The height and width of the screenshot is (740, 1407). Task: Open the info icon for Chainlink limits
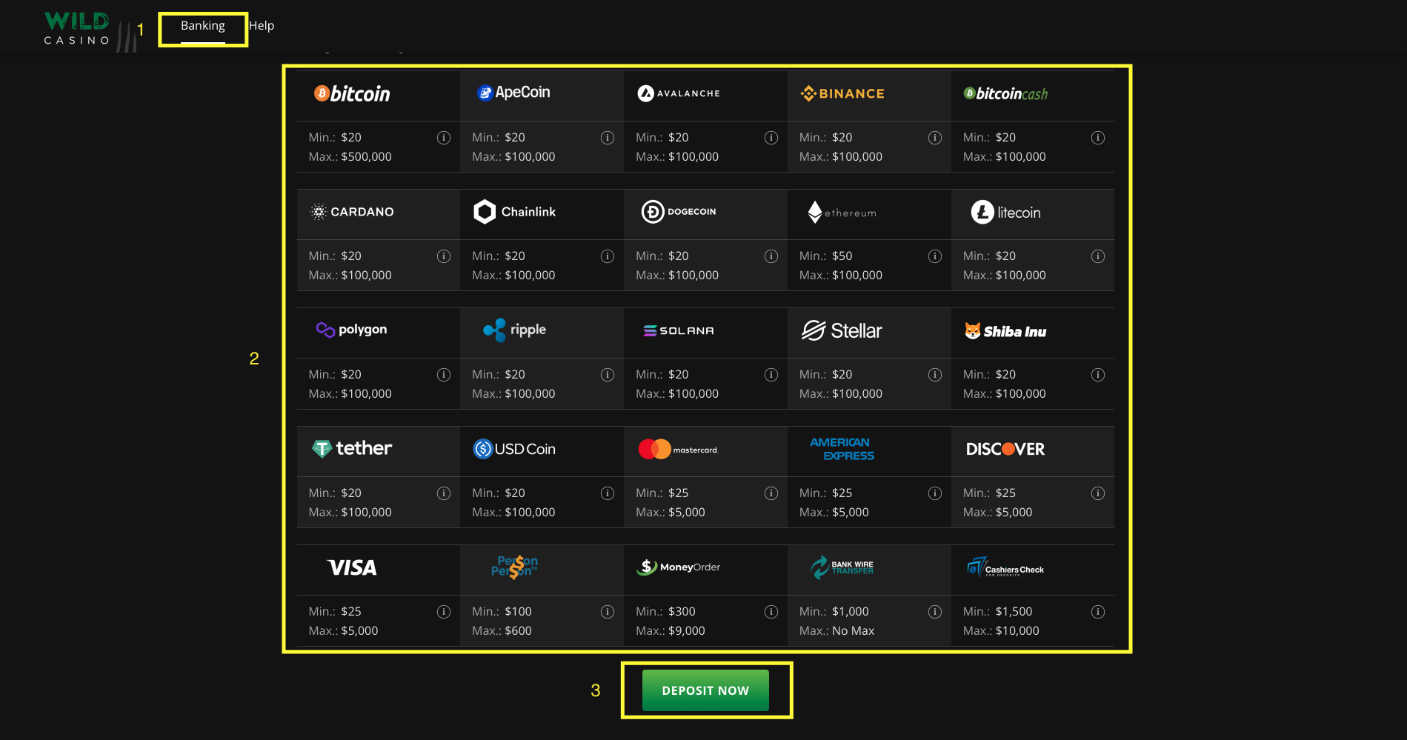point(607,256)
